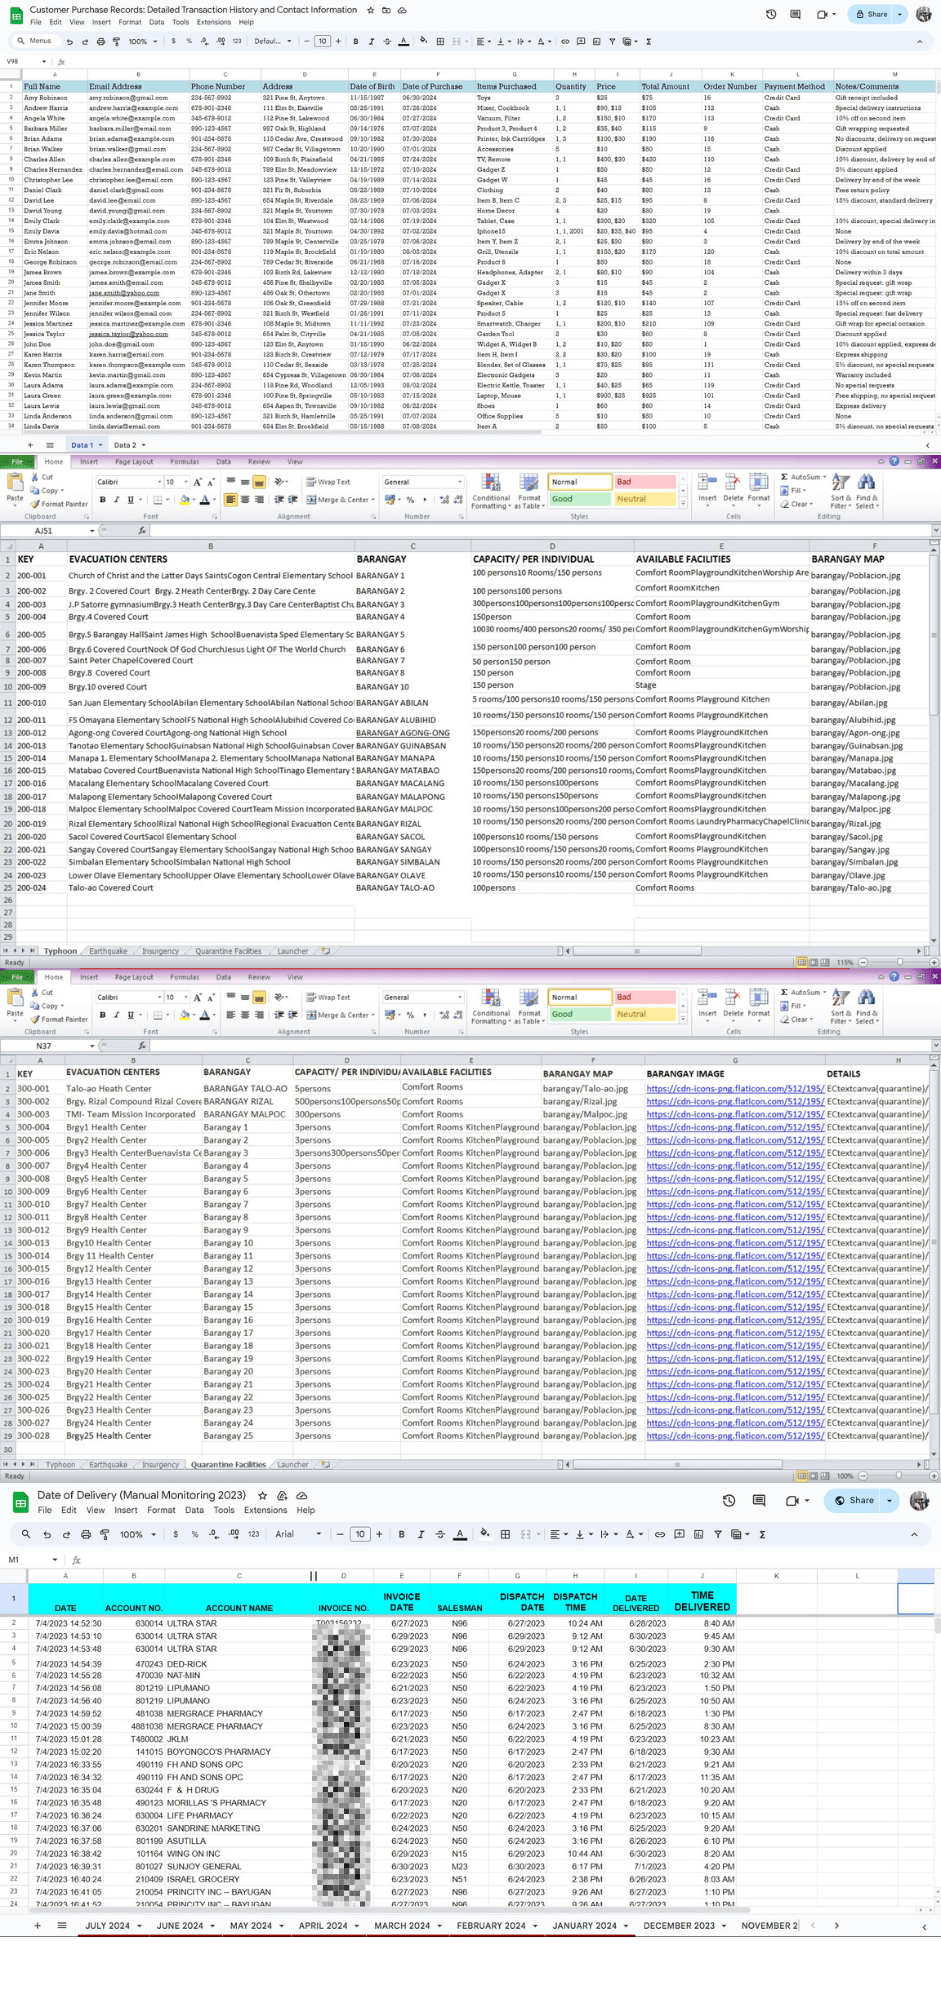Click Google Sheets logo in Date of Delivery window
This screenshot has width=941, height=2000.
point(19,1502)
